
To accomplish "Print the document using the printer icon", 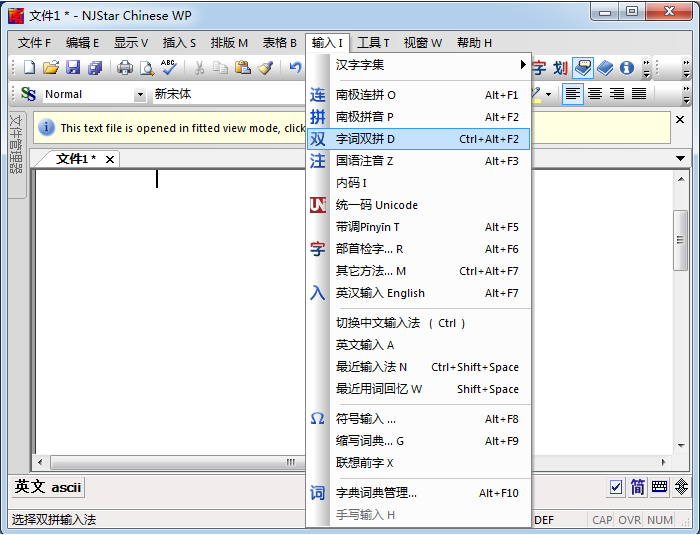I will [125, 68].
